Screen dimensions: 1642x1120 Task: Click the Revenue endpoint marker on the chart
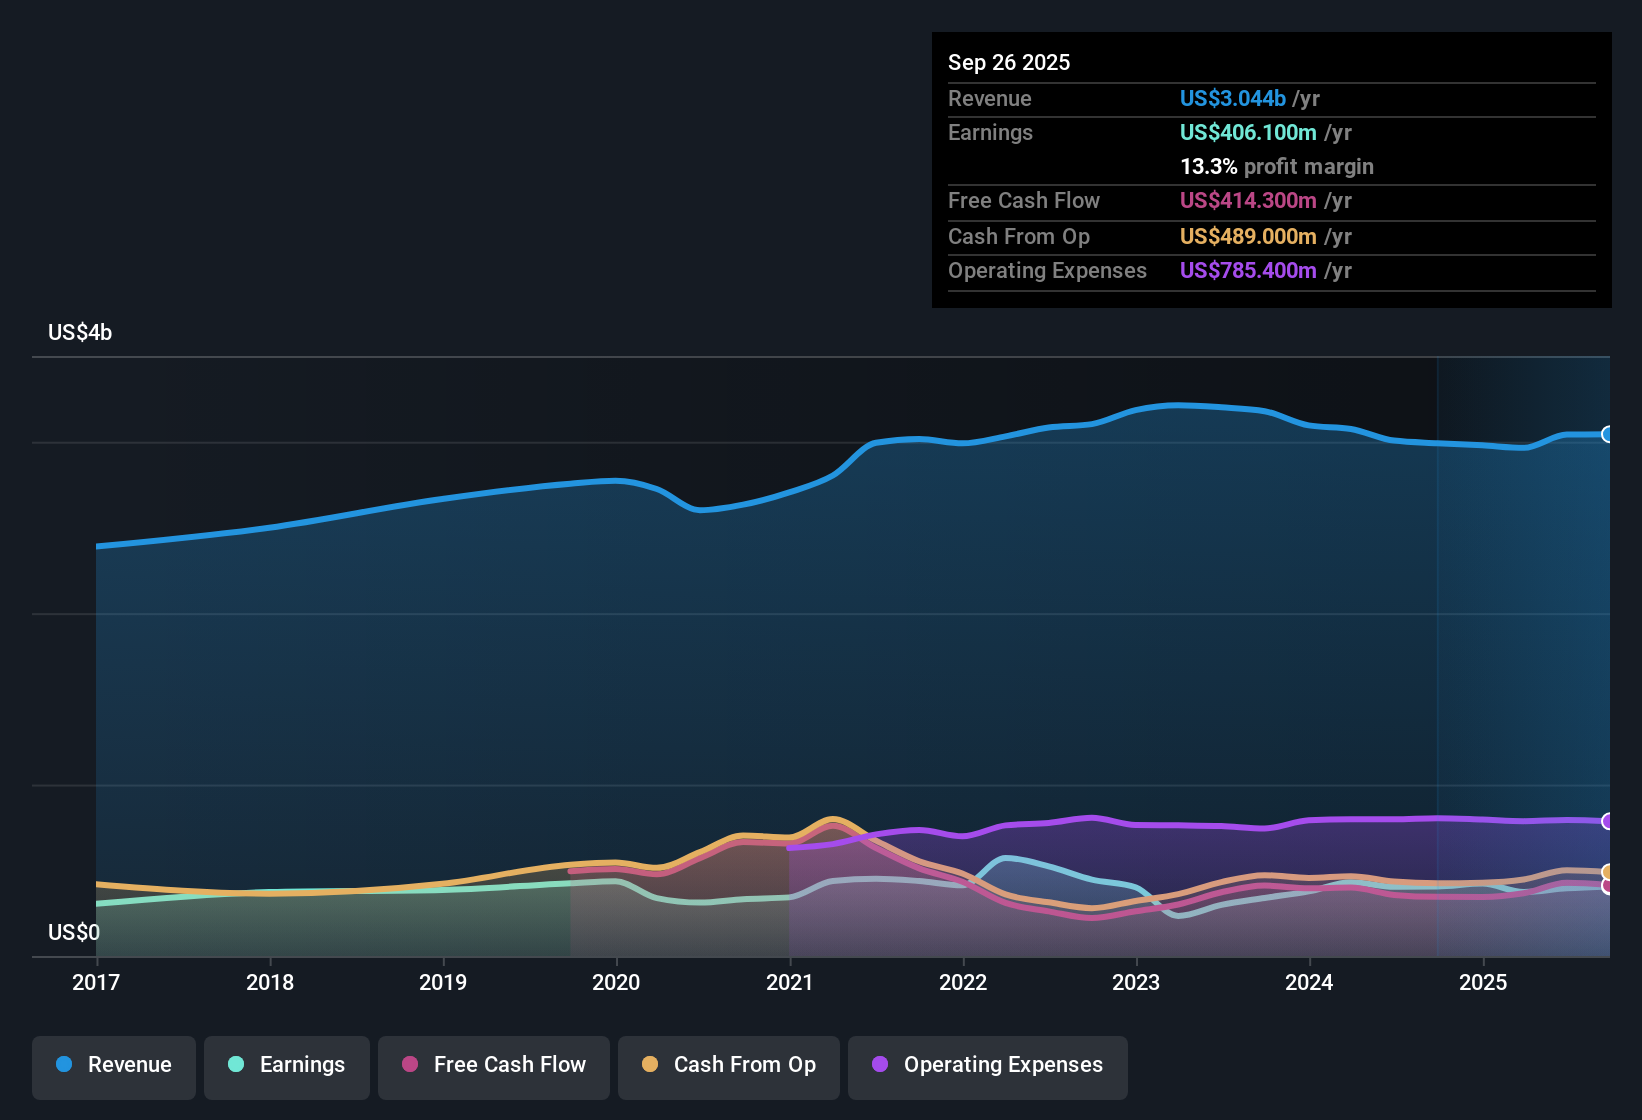[1608, 434]
